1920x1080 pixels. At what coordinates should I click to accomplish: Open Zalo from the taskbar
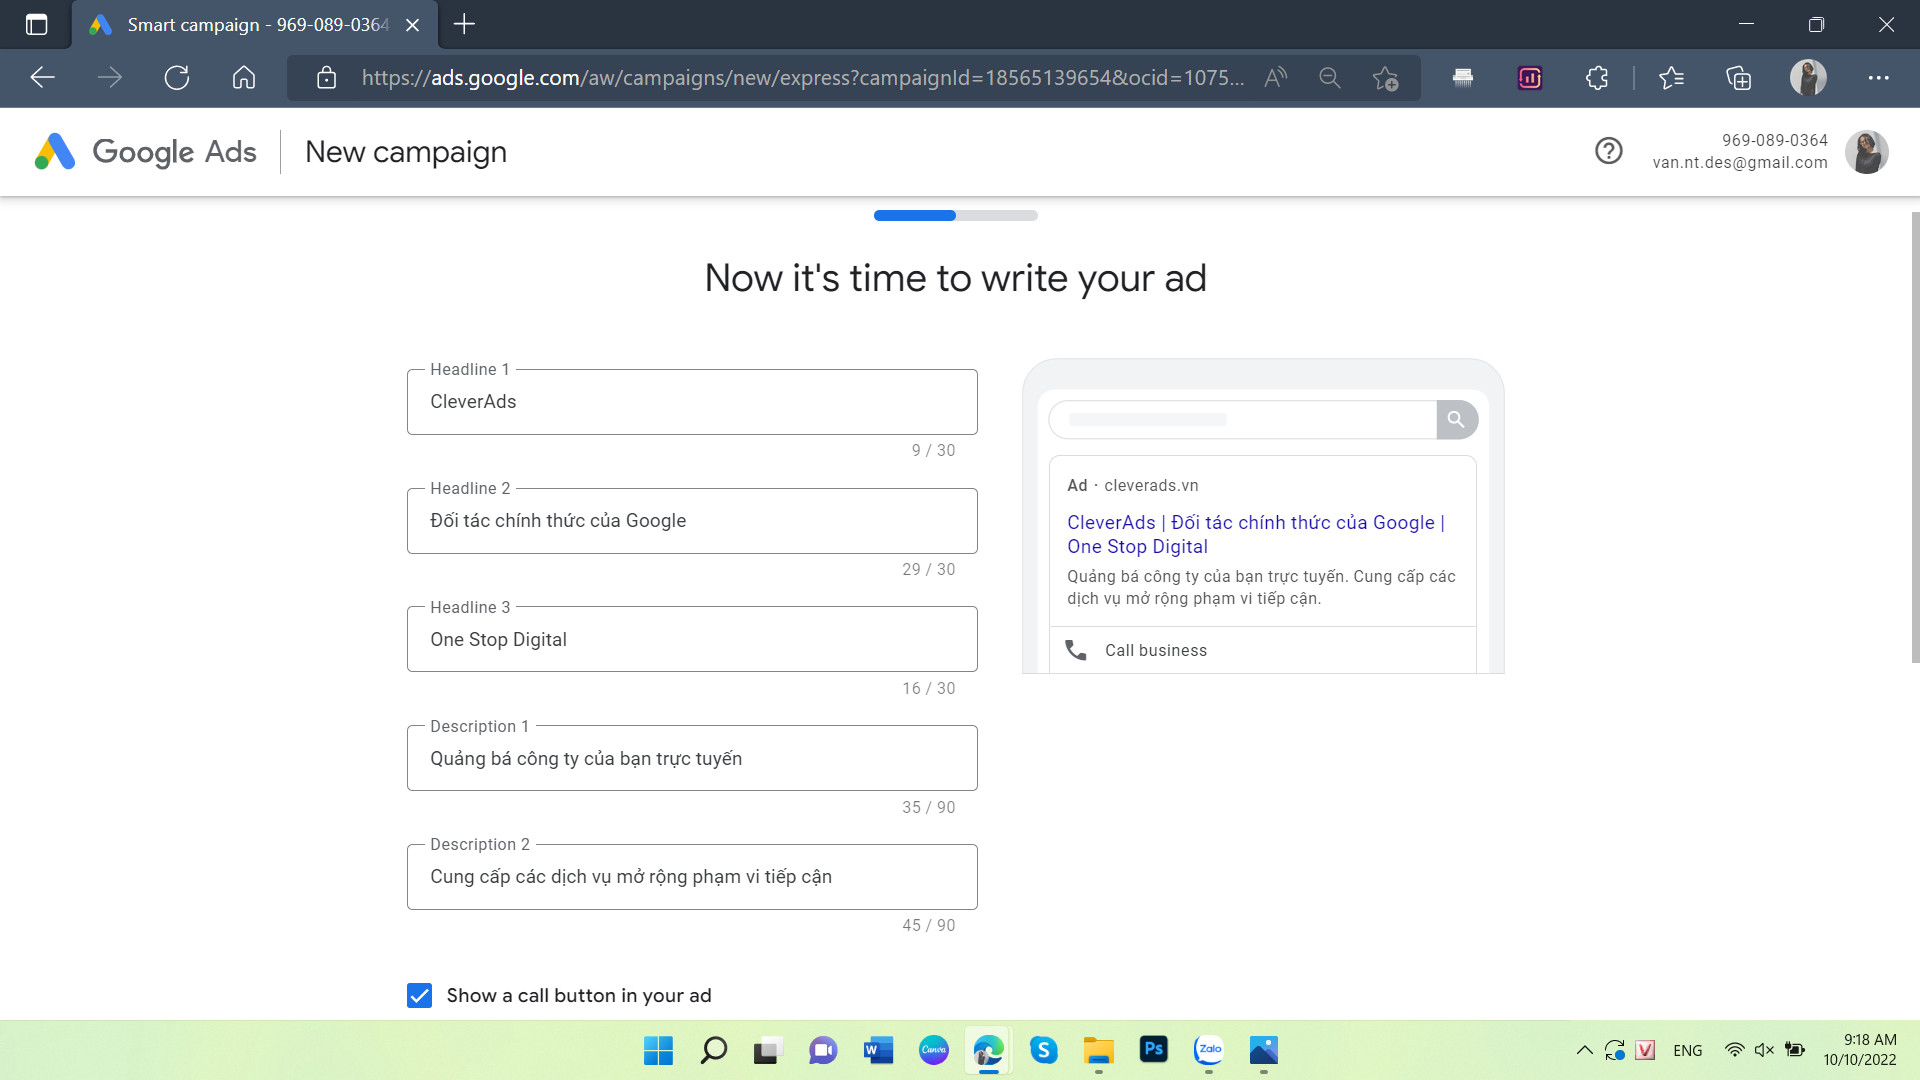point(1209,1049)
